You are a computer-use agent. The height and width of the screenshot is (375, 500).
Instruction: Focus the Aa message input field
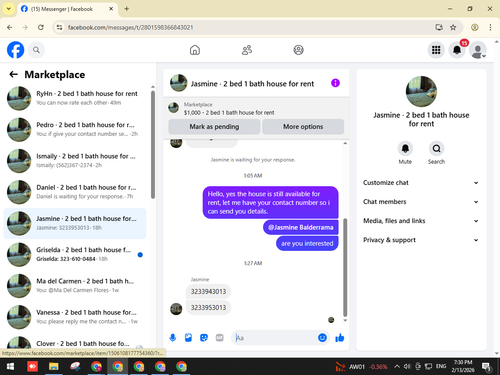[274, 338]
